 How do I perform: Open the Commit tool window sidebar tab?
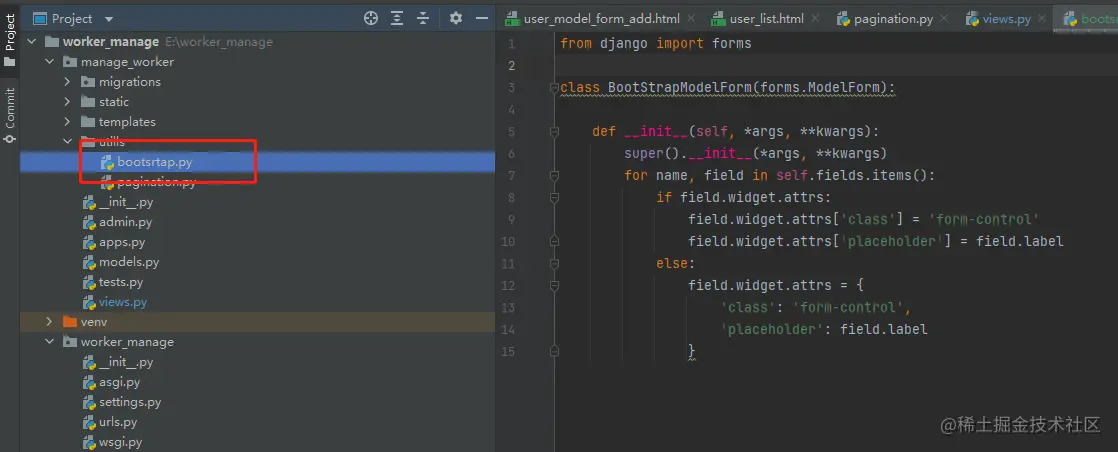(9, 114)
